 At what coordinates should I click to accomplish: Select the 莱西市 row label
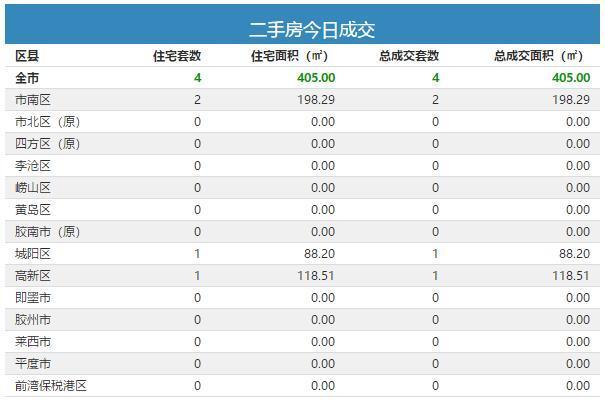(33, 342)
